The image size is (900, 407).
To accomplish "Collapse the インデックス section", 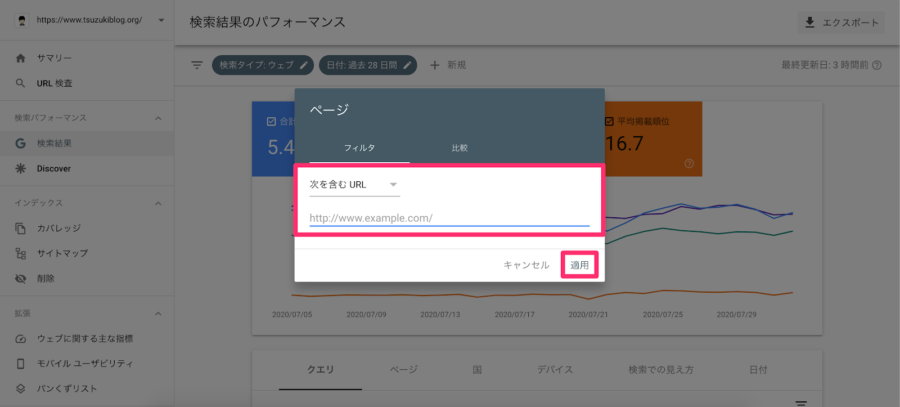I will (x=158, y=203).
